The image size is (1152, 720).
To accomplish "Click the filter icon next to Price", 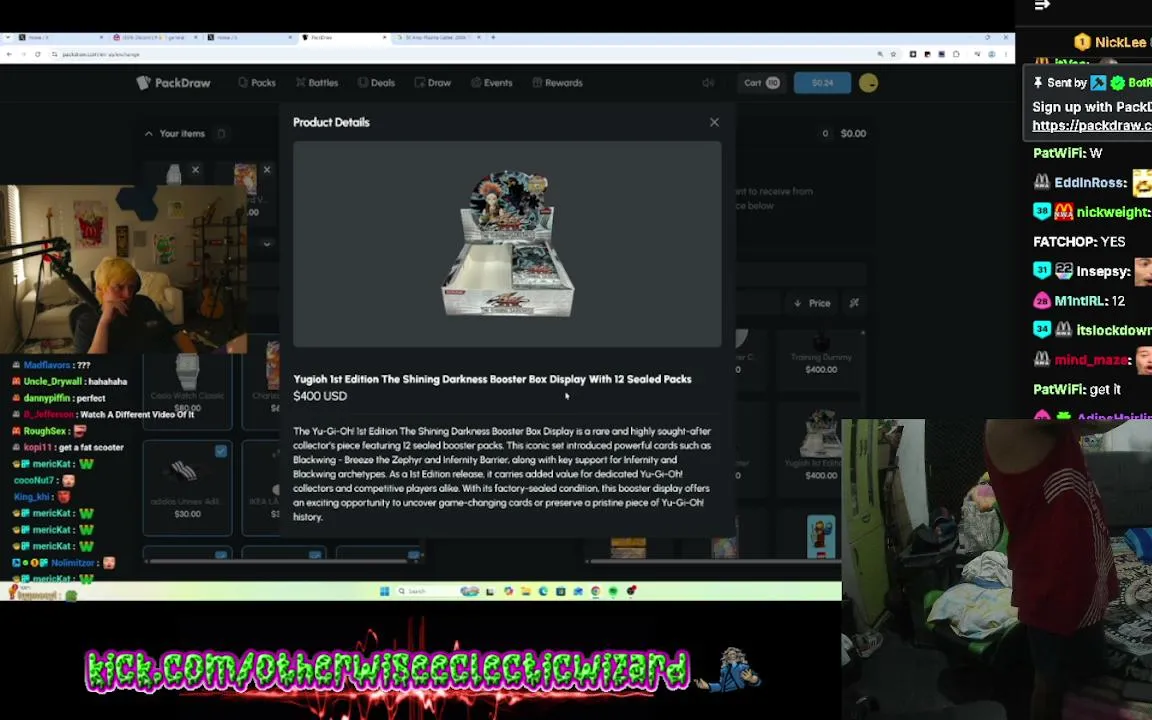I will click(854, 303).
